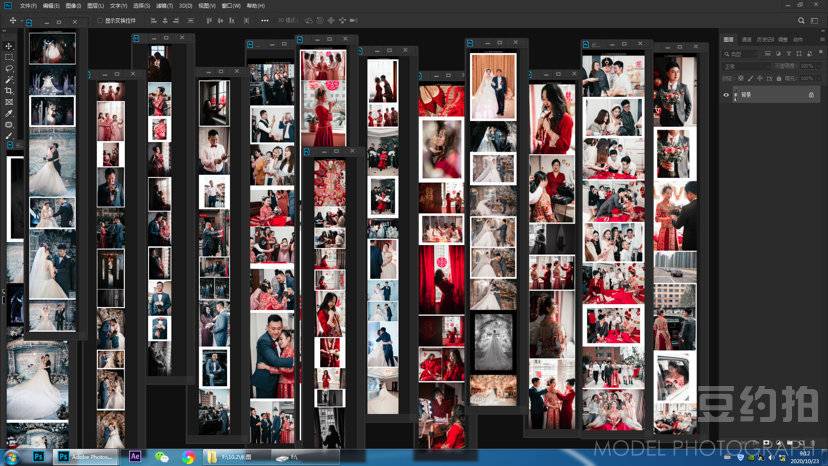Click the align horizontal centers icon
Image resolution: width=828 pixels, height=466 pixels.
(165, 21)
